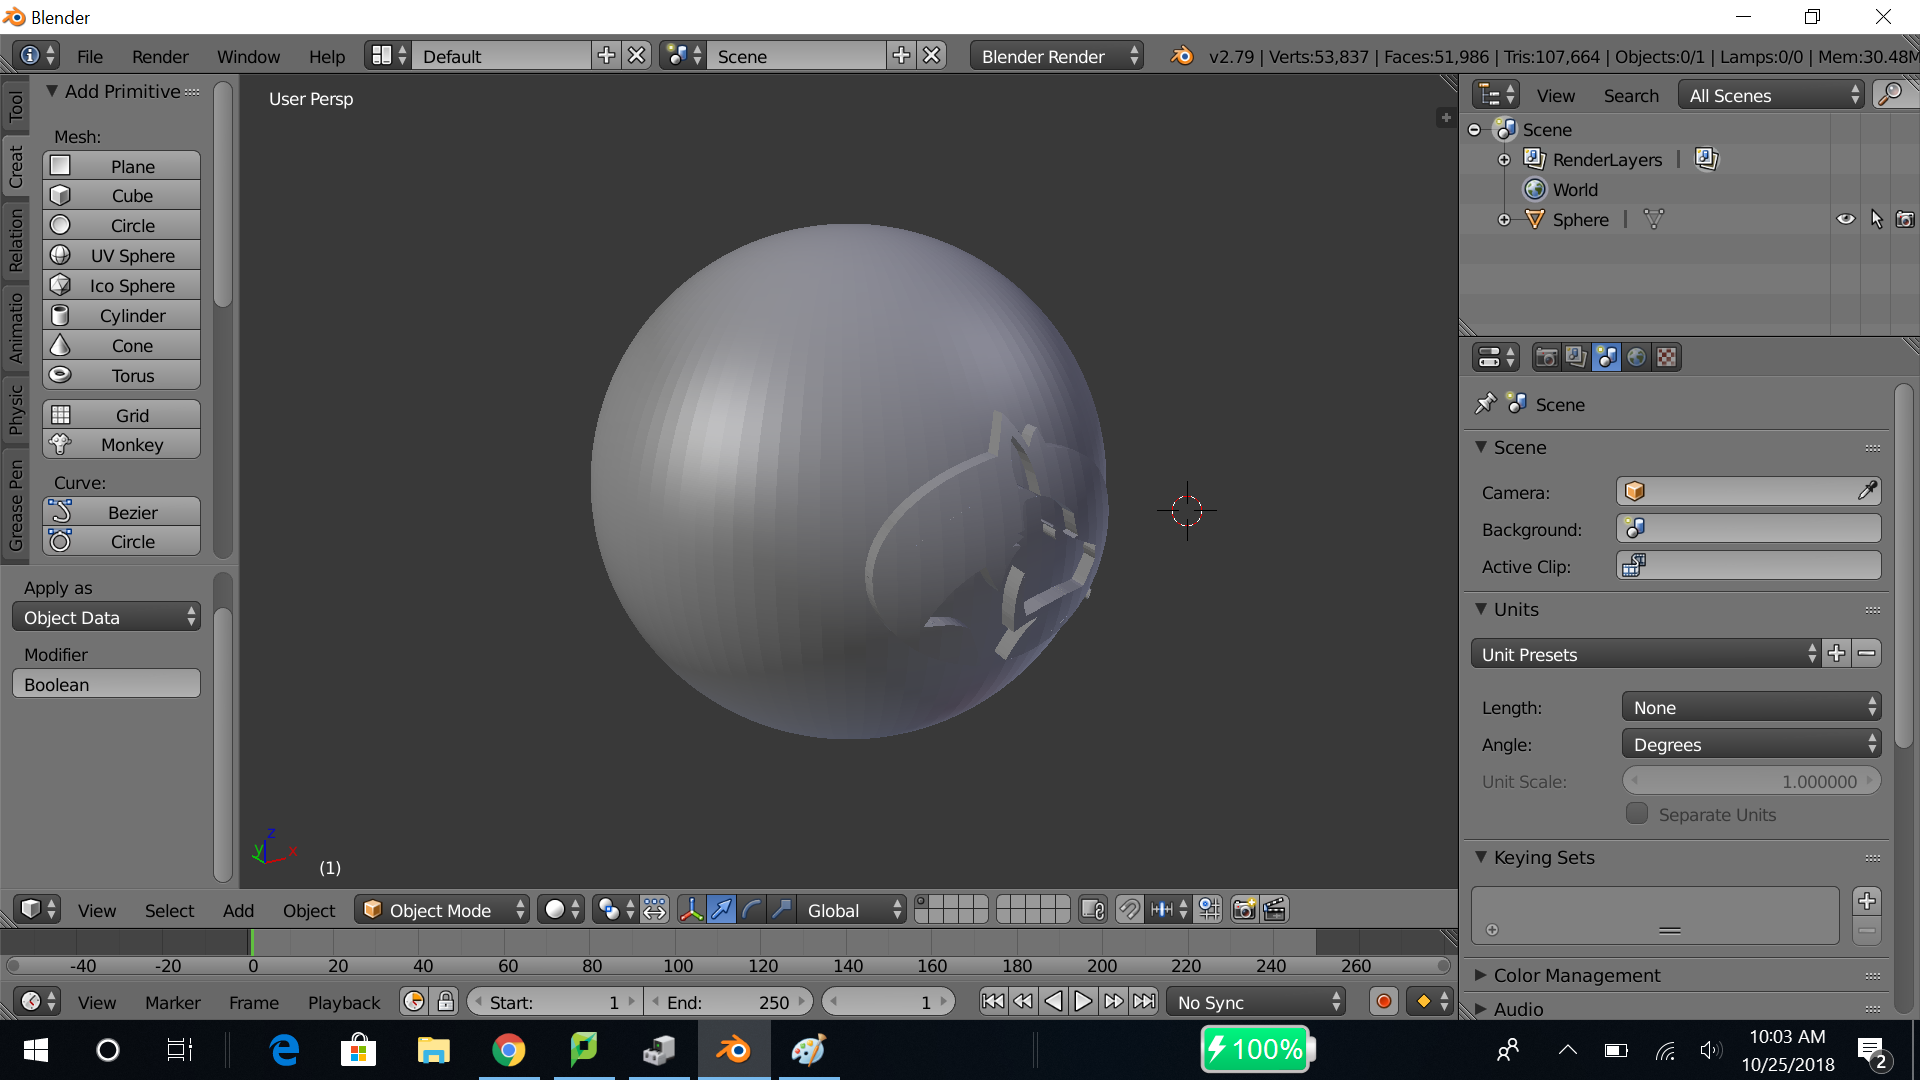Toggle Sphere visibility eye in outliner
Screen dimensions: 1920x1080
(x=1845, y=219)
